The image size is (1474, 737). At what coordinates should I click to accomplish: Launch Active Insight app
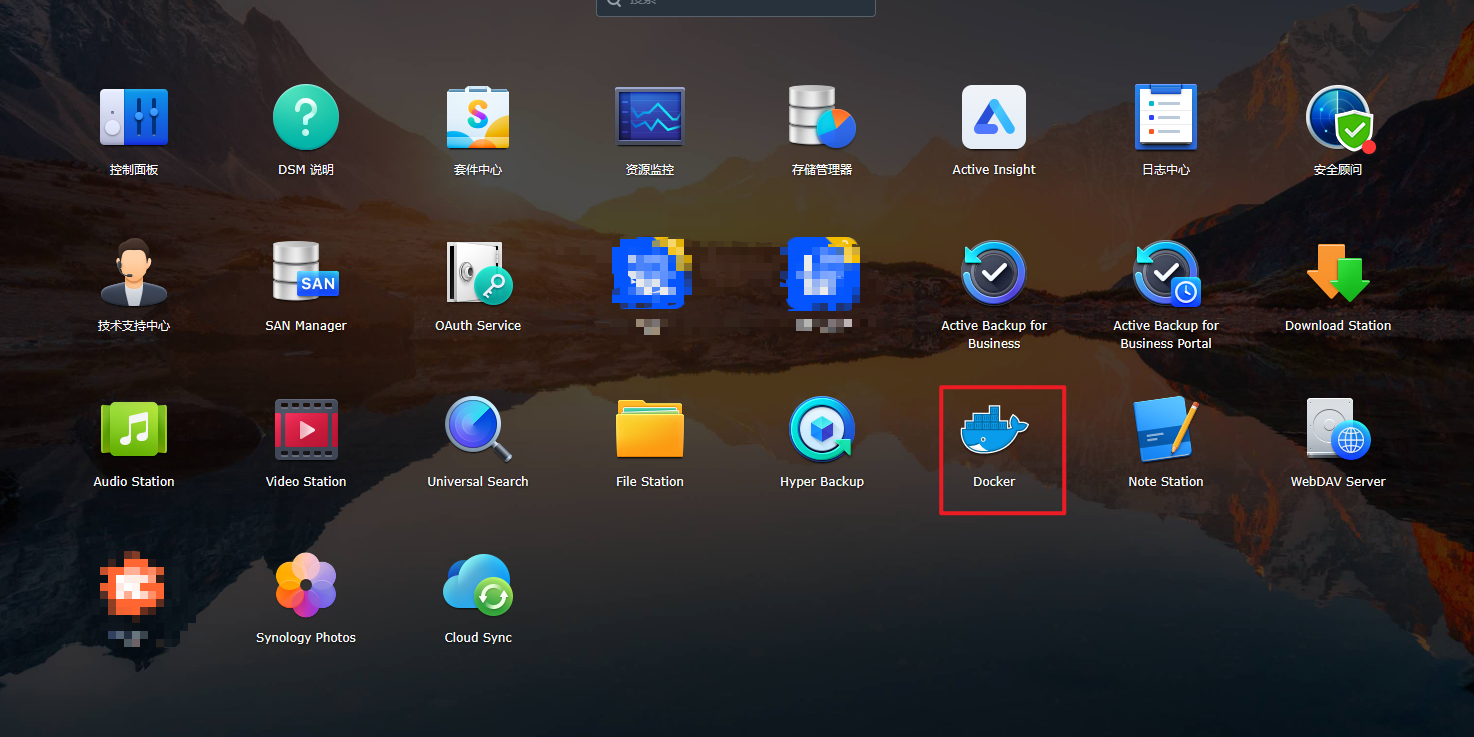click(x=994, y=117)
